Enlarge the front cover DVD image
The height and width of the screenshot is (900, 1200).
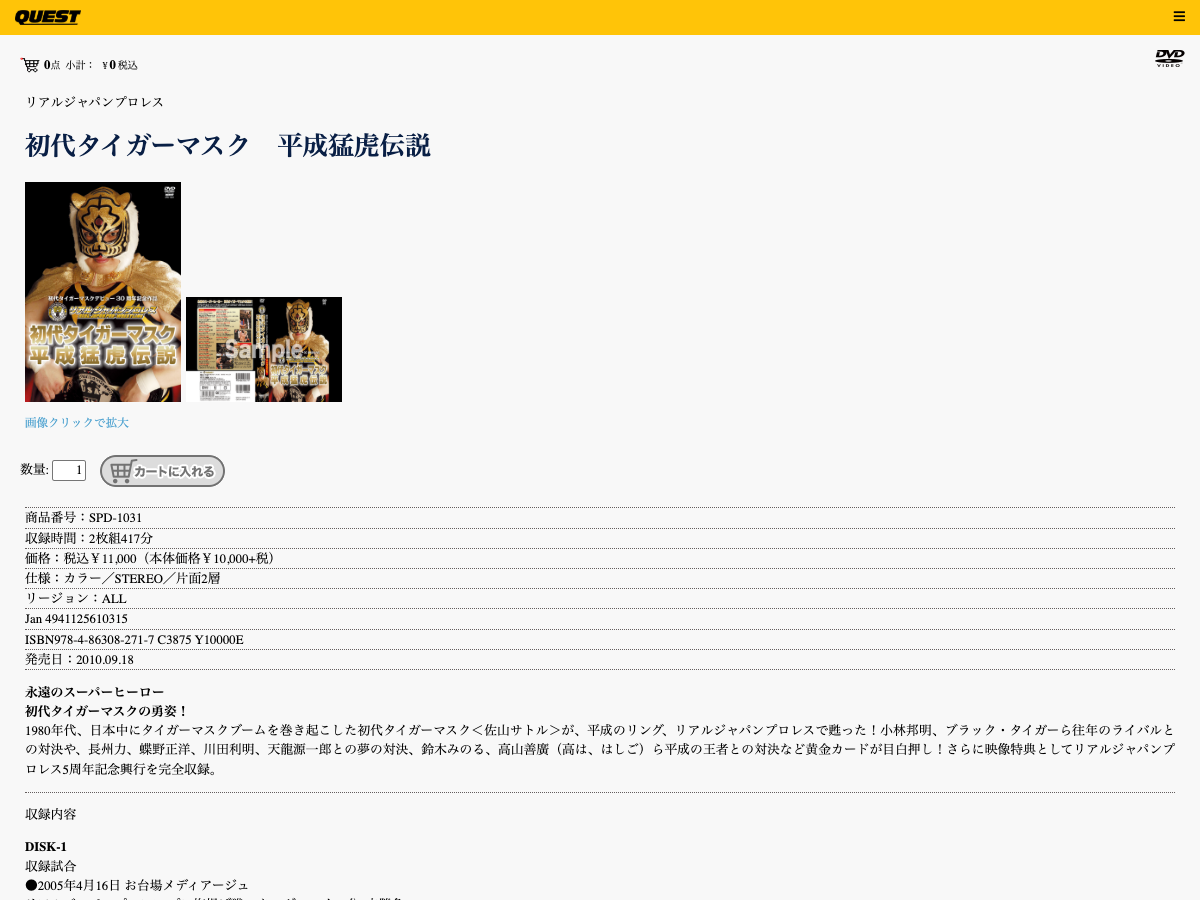point(103,292)
